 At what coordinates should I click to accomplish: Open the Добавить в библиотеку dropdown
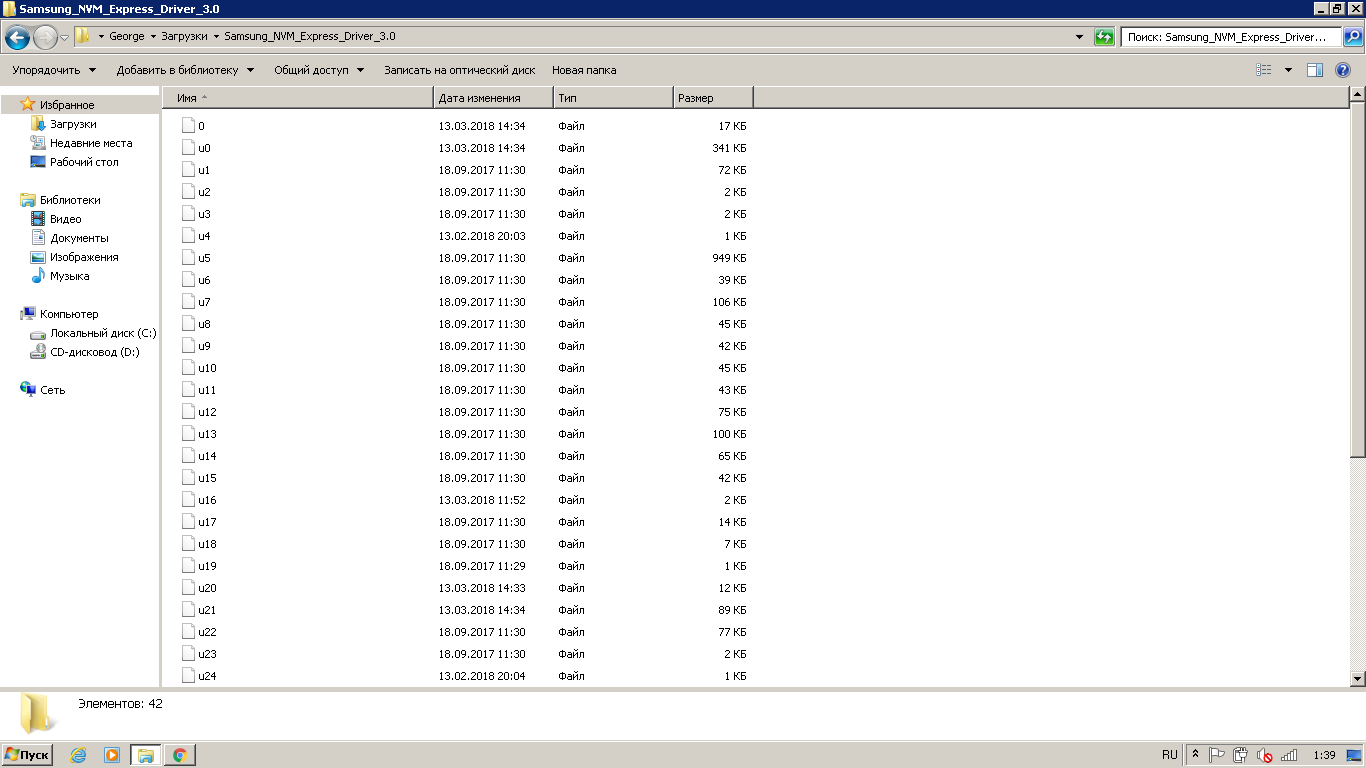(x=186, y=70)
